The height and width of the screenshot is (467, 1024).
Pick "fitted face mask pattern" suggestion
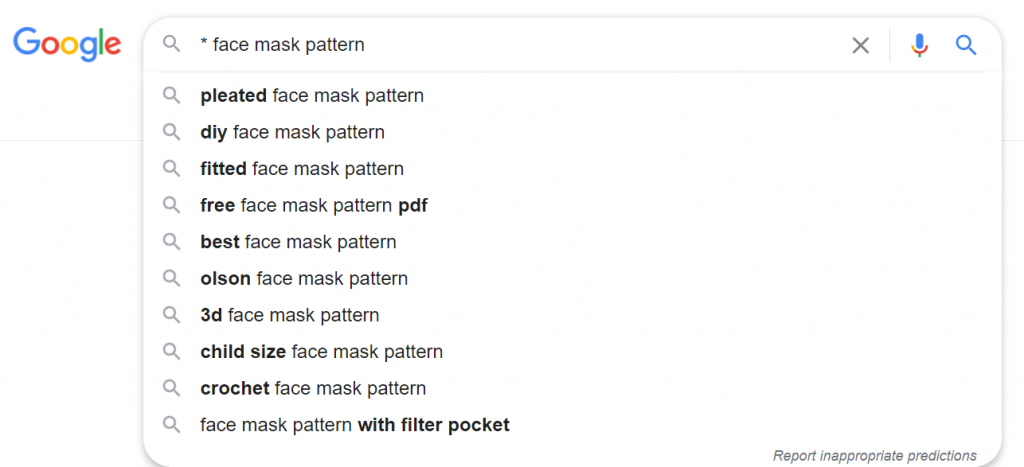[x=302, y=169]
